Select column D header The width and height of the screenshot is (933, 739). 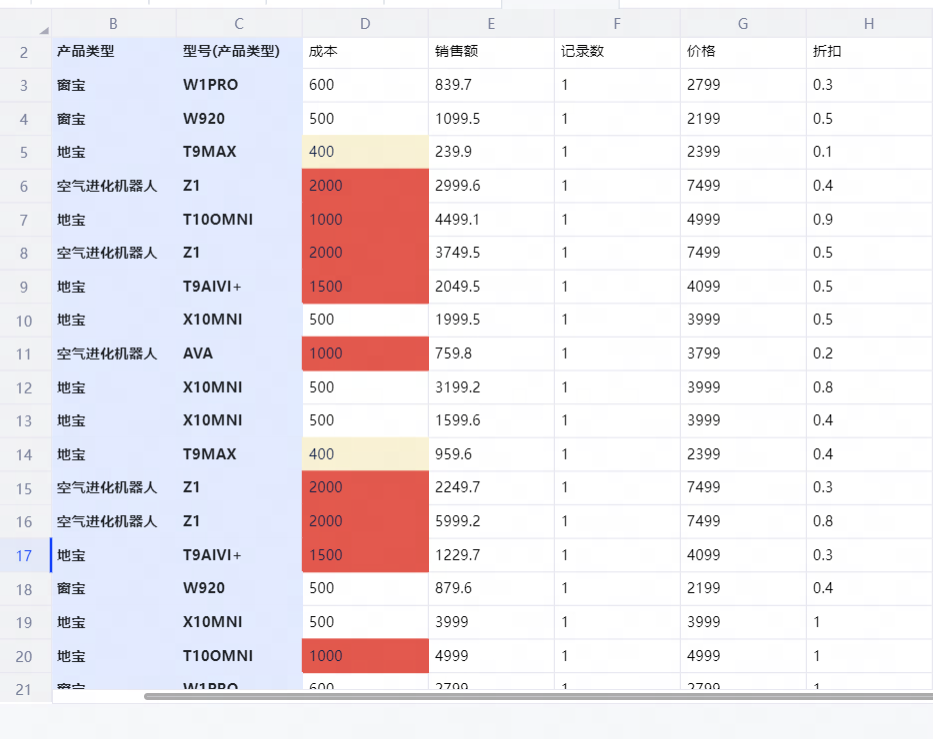pyautogui.click(x=365, y=23)
